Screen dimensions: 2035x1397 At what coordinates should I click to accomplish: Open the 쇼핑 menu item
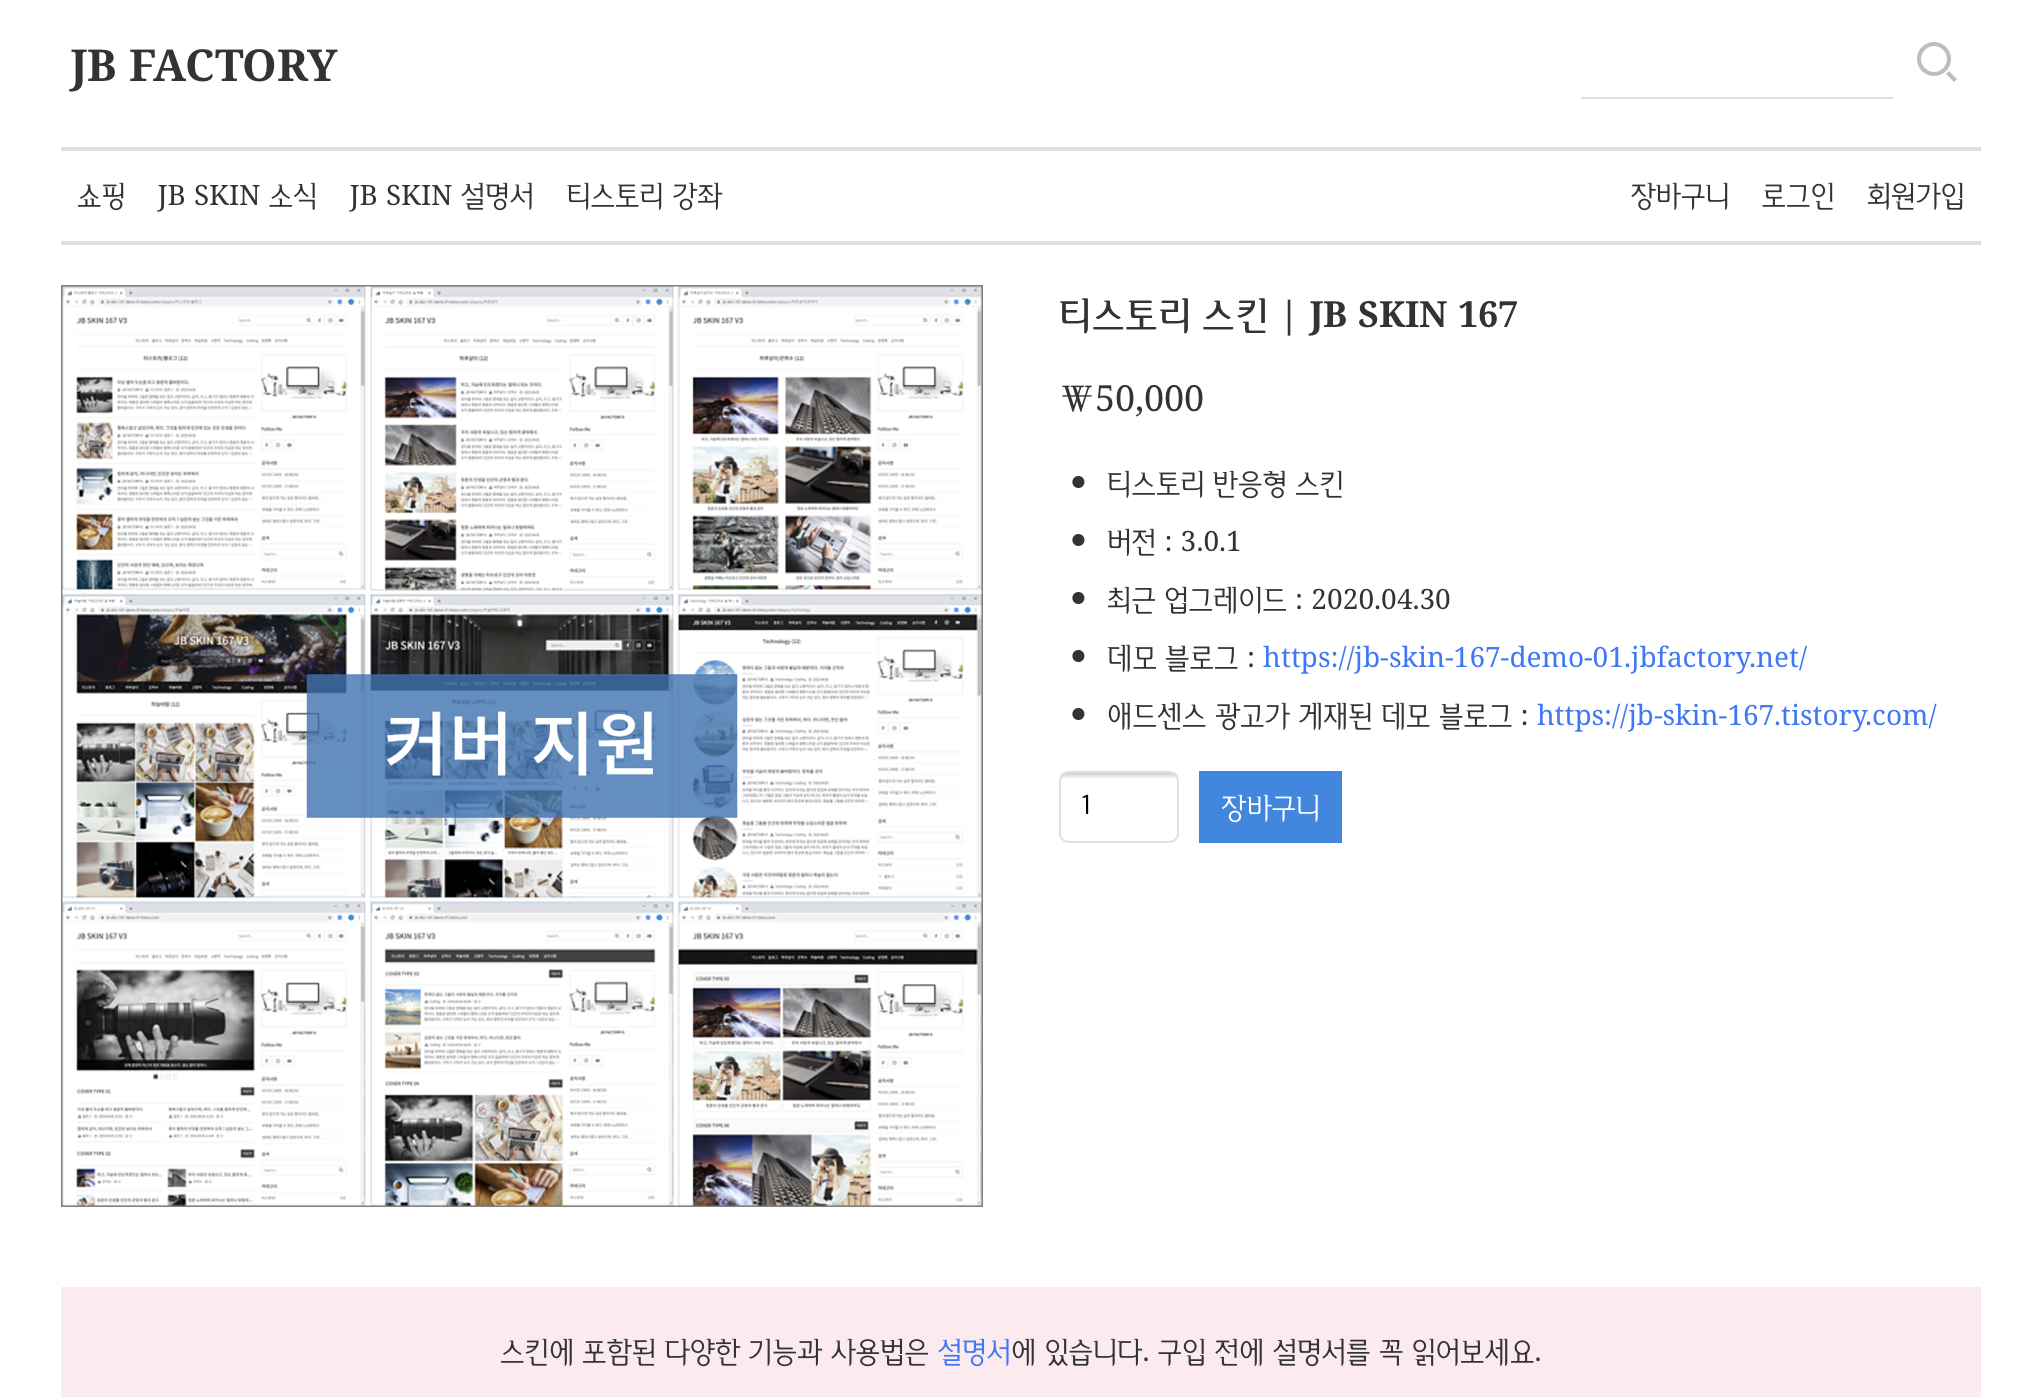[101, 195]
